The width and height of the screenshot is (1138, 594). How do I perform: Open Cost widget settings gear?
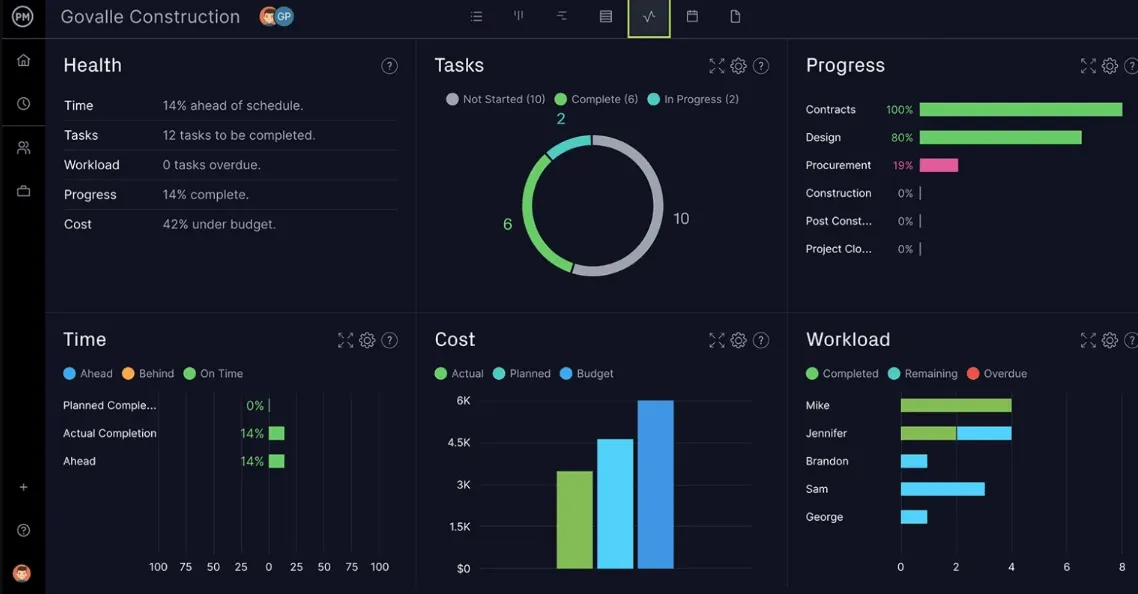tap(739, 340)
